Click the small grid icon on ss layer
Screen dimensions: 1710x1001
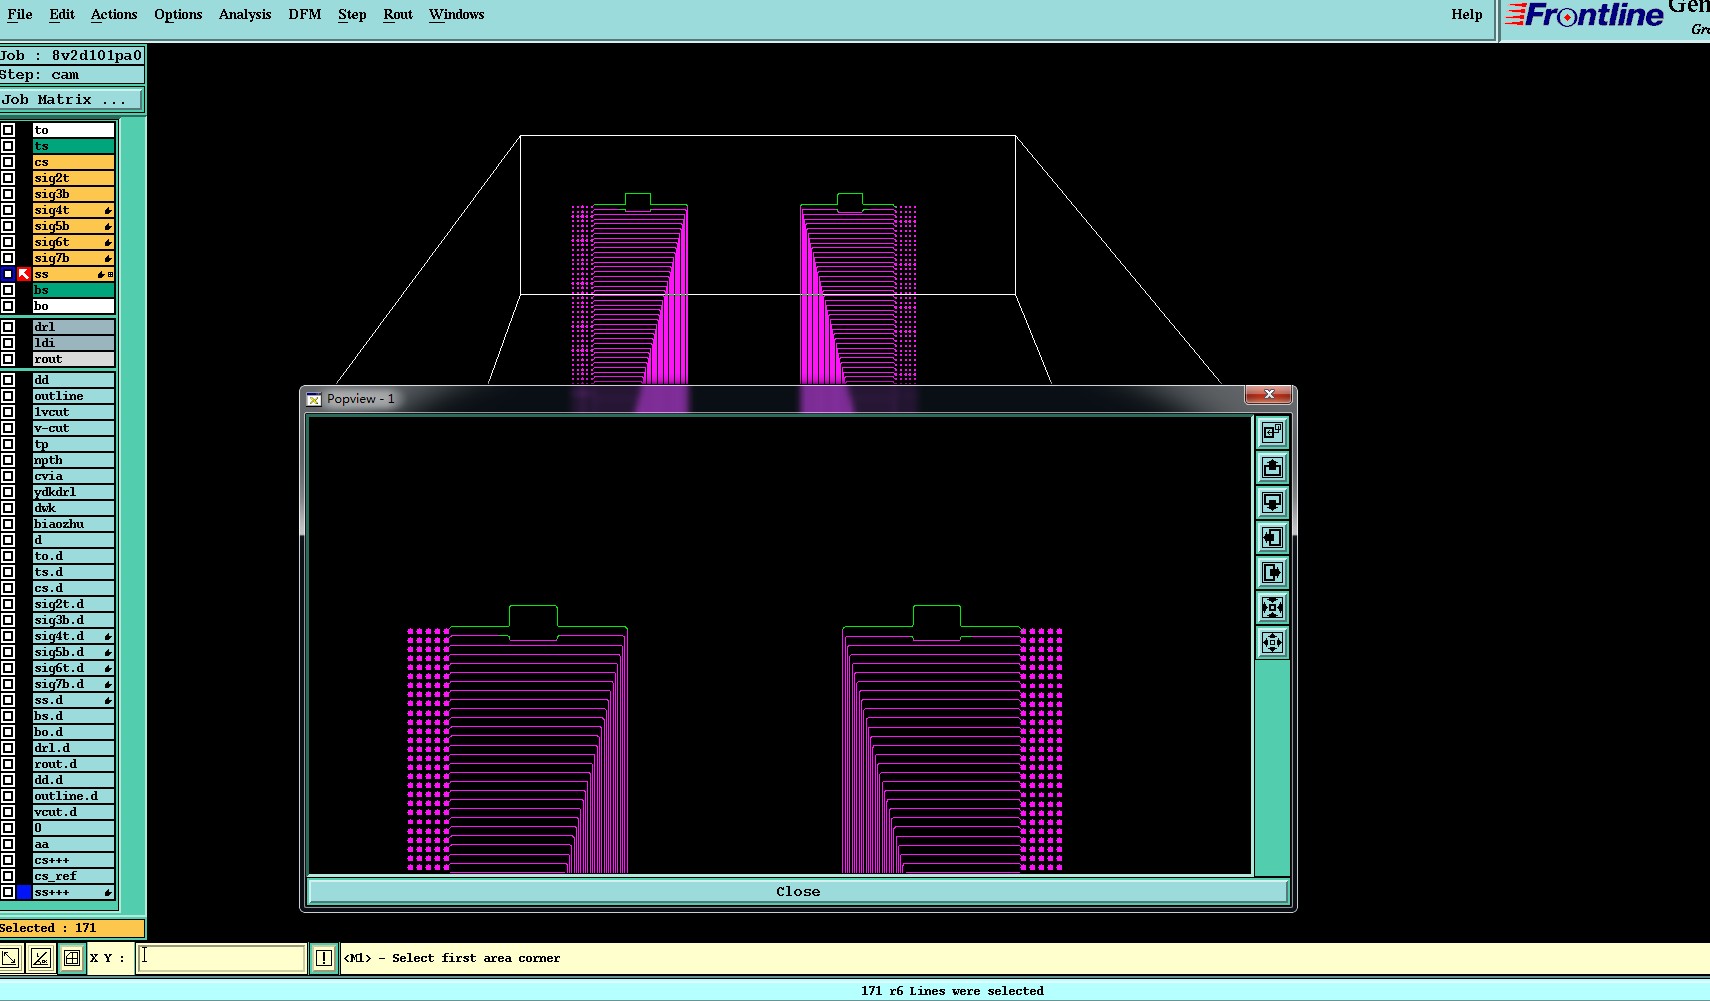coord(110,274)
